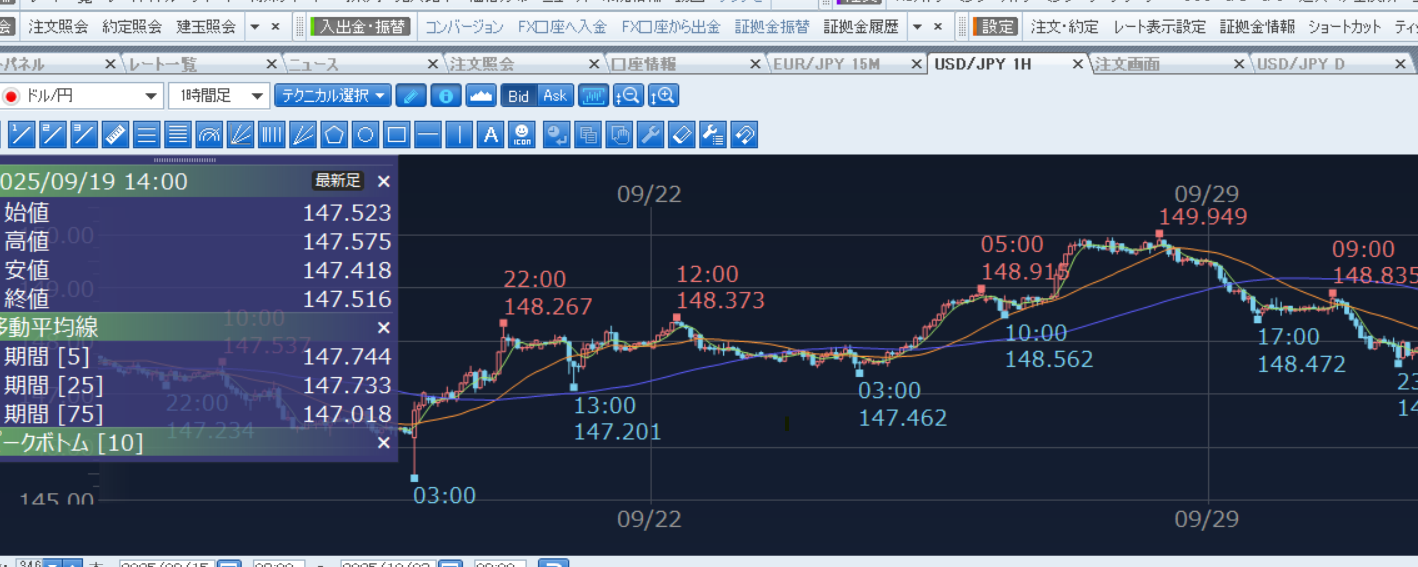The image size is (1418, 567).
Task: Choose the text label 'A' tool
Action: [490, 135]
